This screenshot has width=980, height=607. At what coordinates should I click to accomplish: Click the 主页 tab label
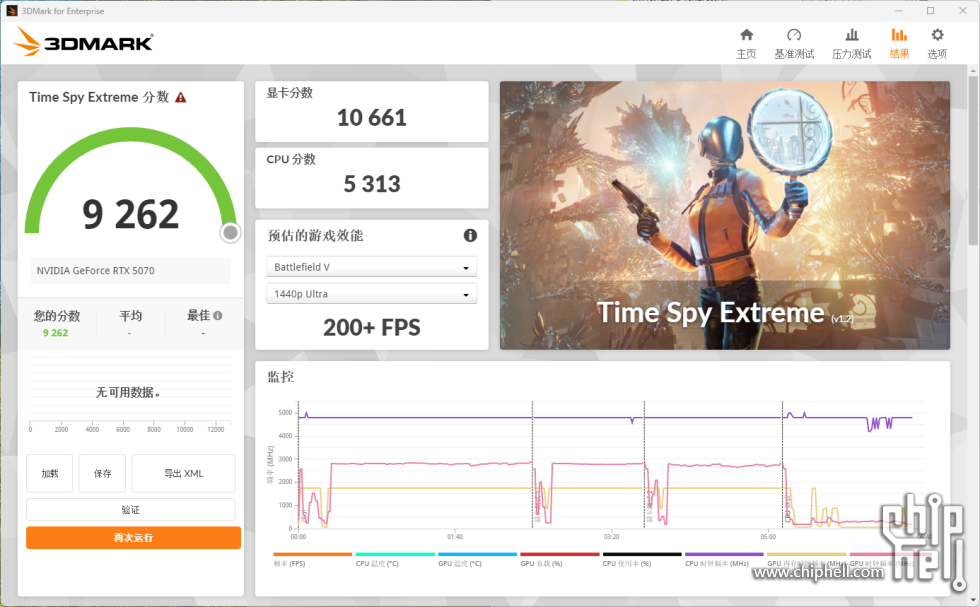[746, 54]
